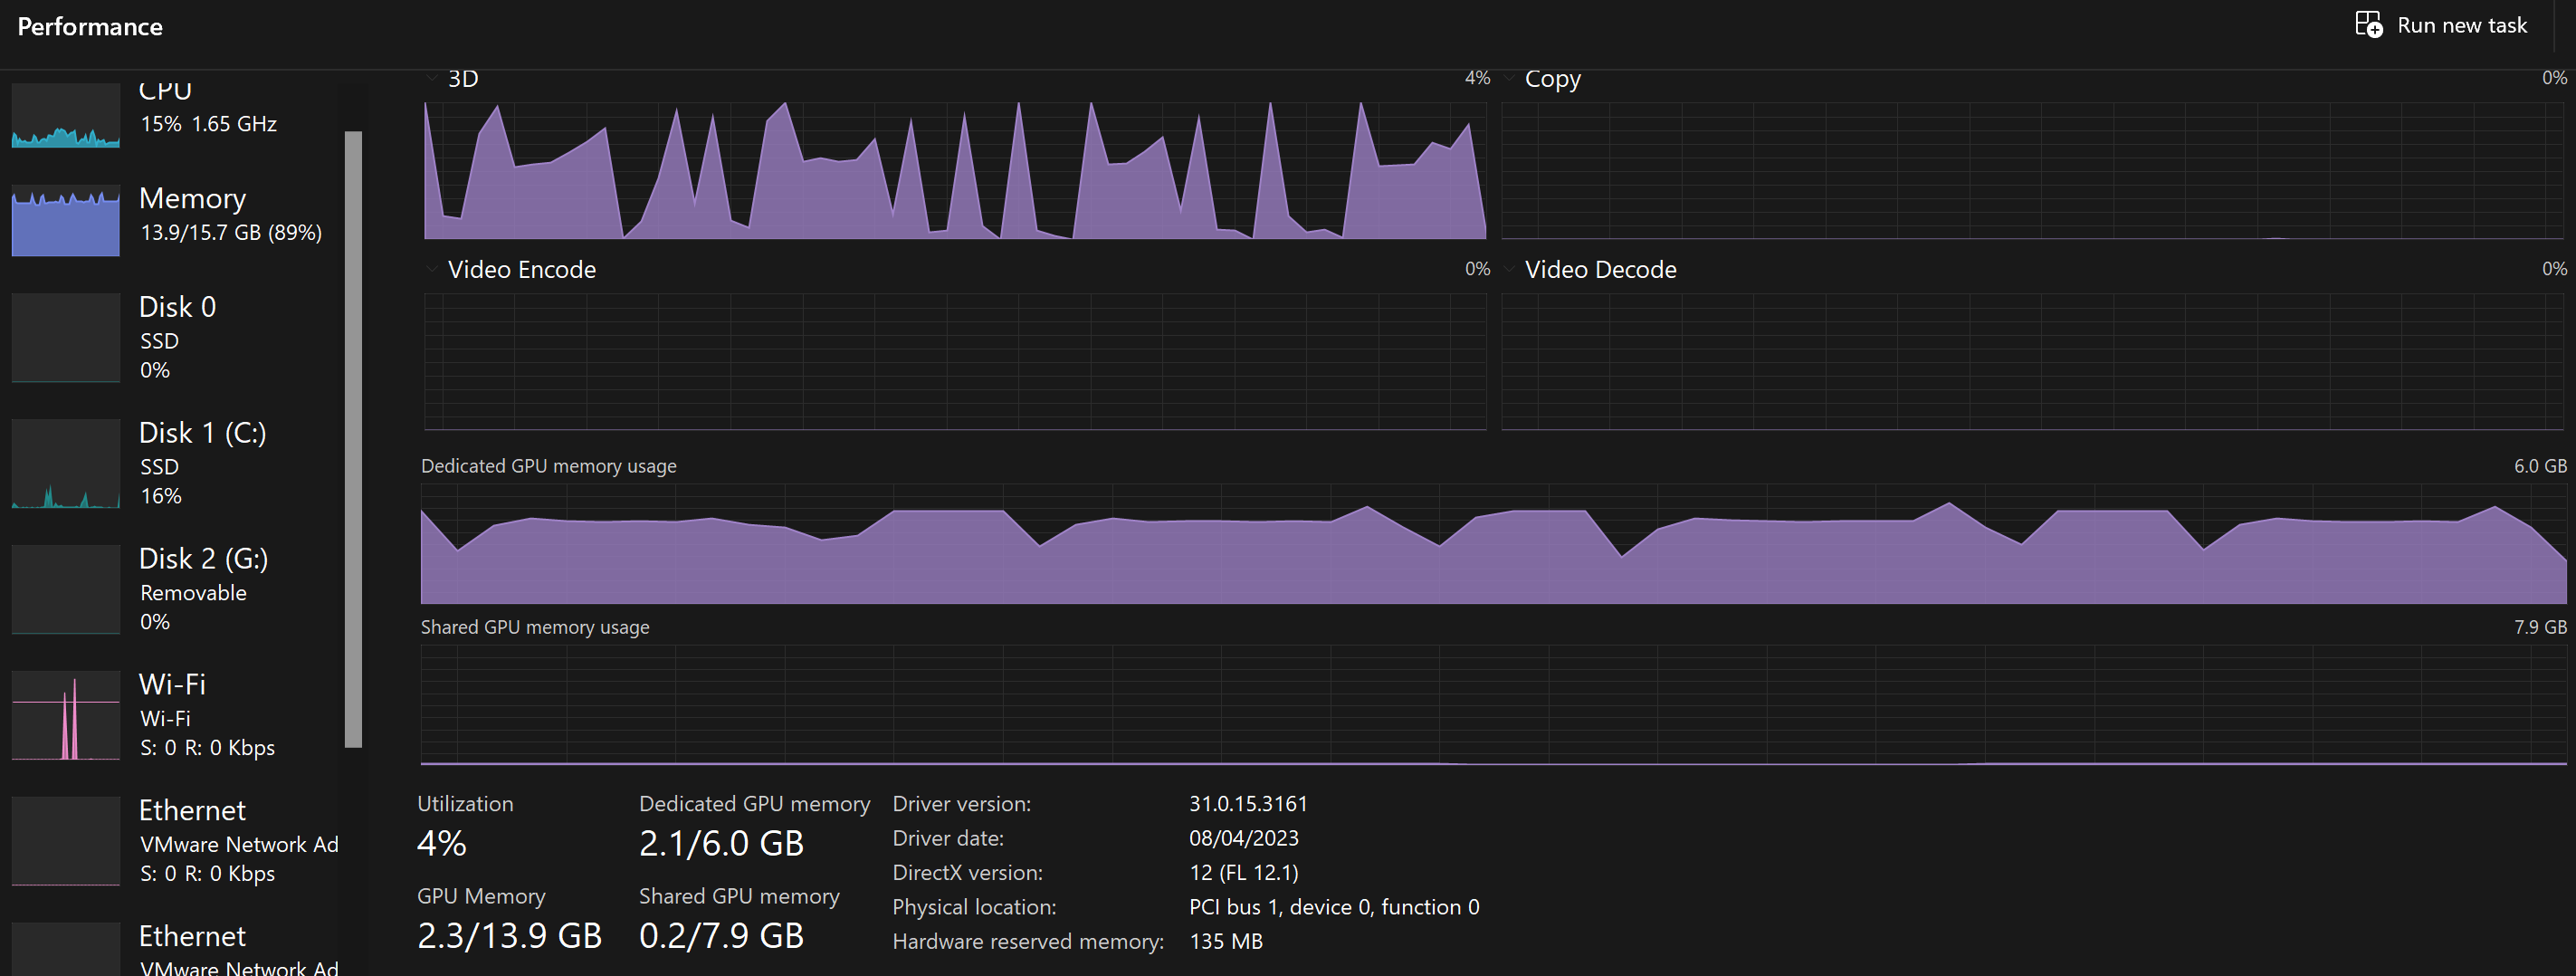Collapse the 3D engine graph
2576x976 pixels.
[430, 77]
